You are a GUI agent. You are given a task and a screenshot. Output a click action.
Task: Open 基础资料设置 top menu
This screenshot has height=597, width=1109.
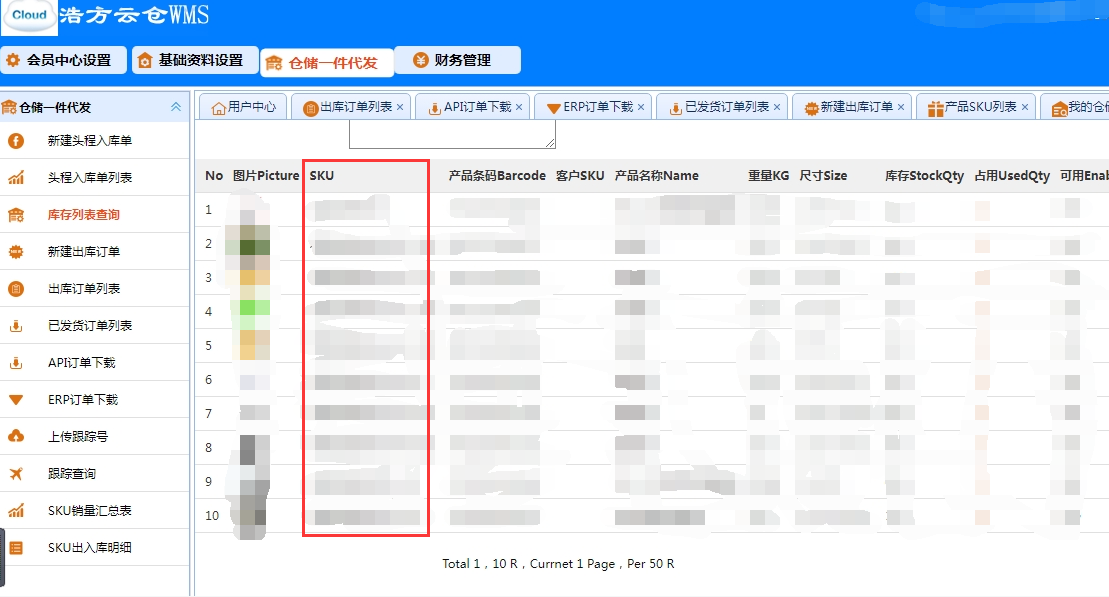194,60
